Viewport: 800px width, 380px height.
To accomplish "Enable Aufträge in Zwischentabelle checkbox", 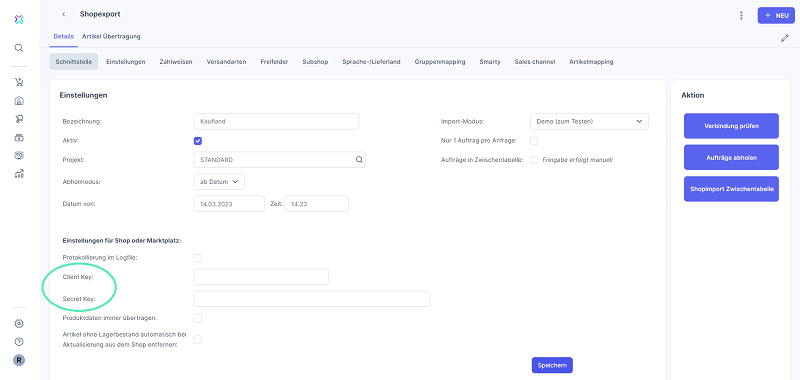I will [534, 160].
